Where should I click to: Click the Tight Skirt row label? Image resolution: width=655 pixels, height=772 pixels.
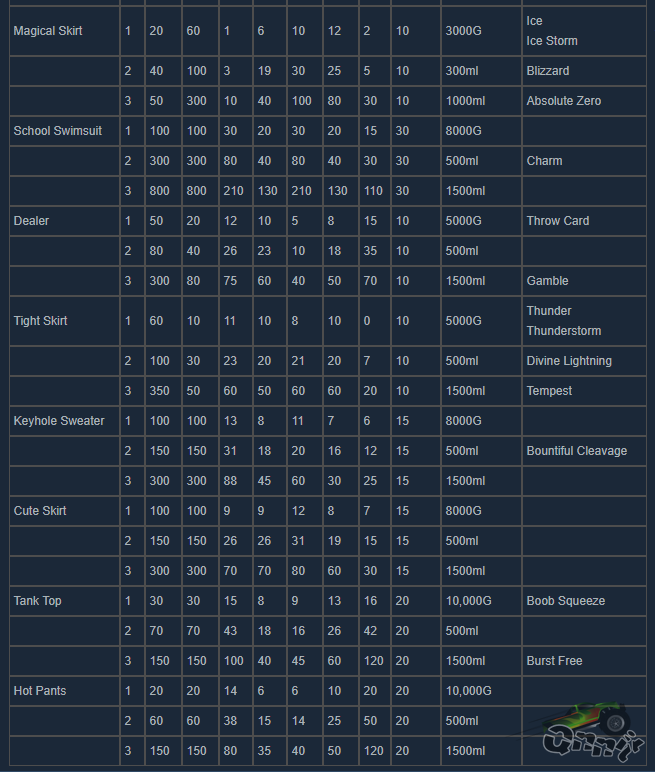click(41, 321)
